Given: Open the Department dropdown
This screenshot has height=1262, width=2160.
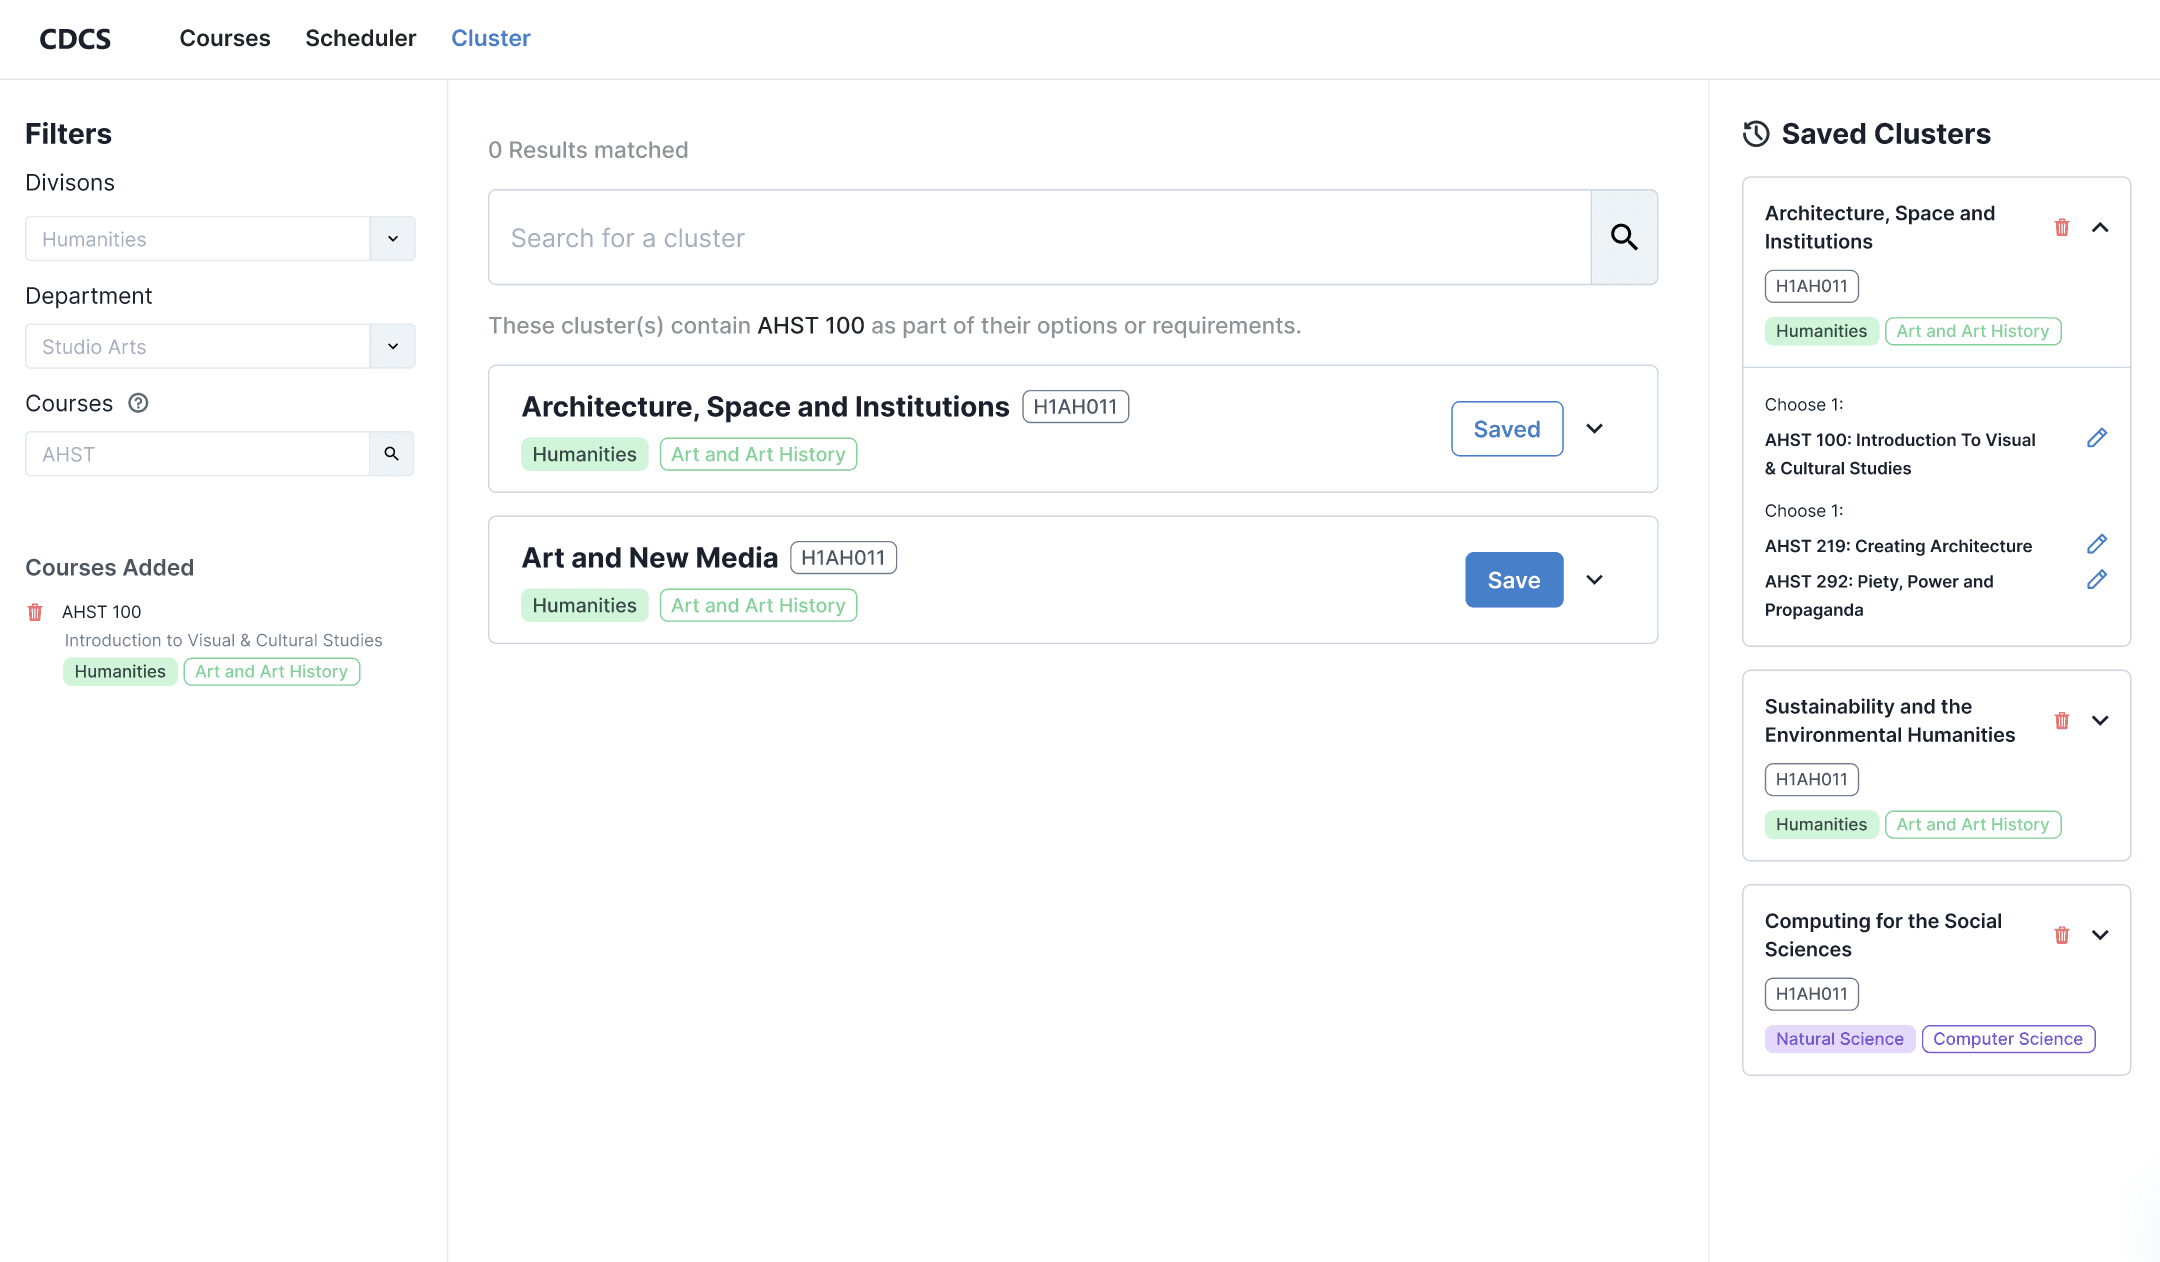Looking at the screenshot, I should pos(392,346).
